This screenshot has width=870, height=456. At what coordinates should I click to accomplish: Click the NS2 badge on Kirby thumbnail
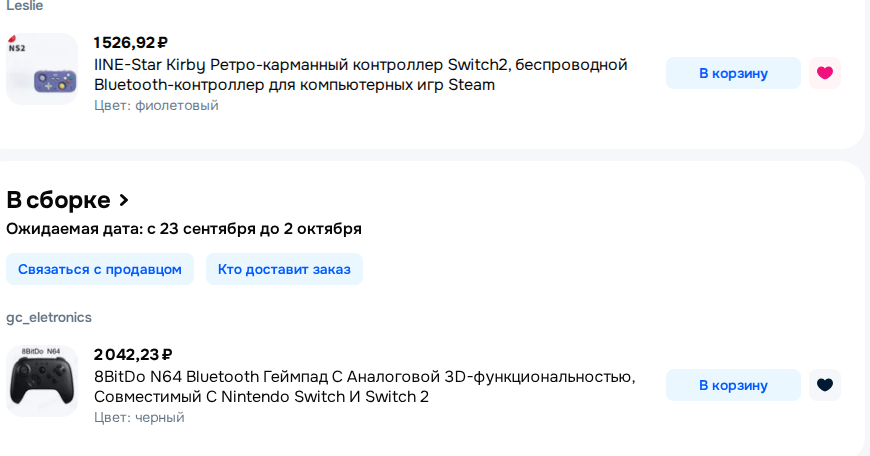(18, 46)
